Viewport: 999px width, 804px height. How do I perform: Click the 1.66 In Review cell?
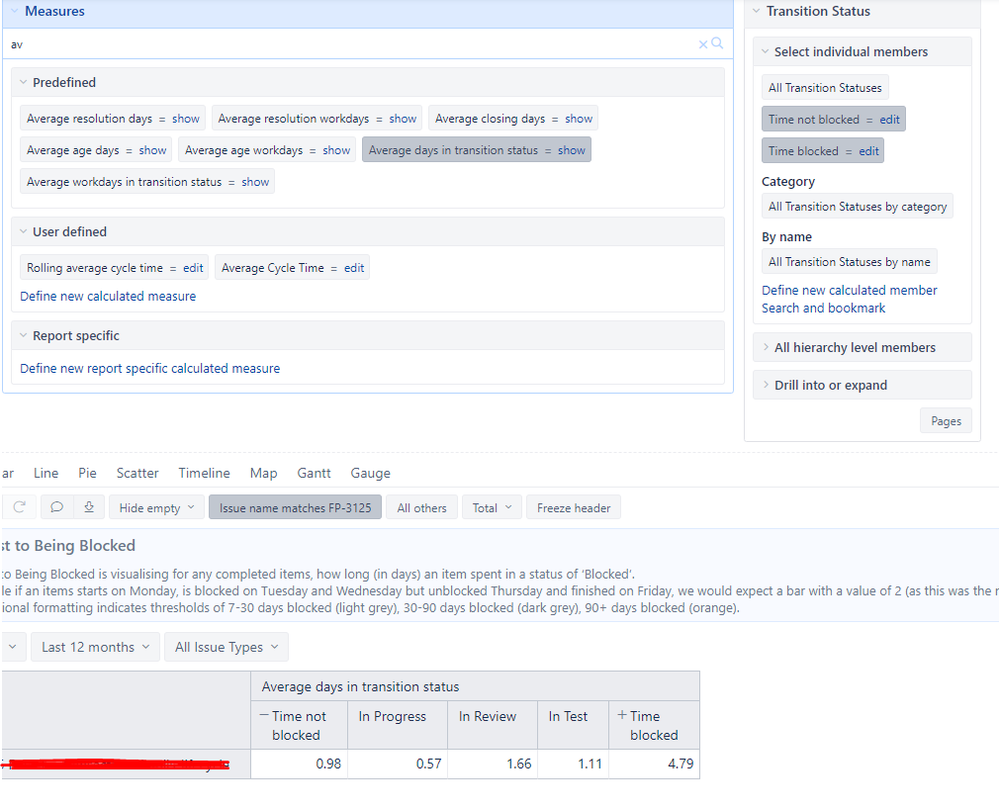click(x=492, y=764)
